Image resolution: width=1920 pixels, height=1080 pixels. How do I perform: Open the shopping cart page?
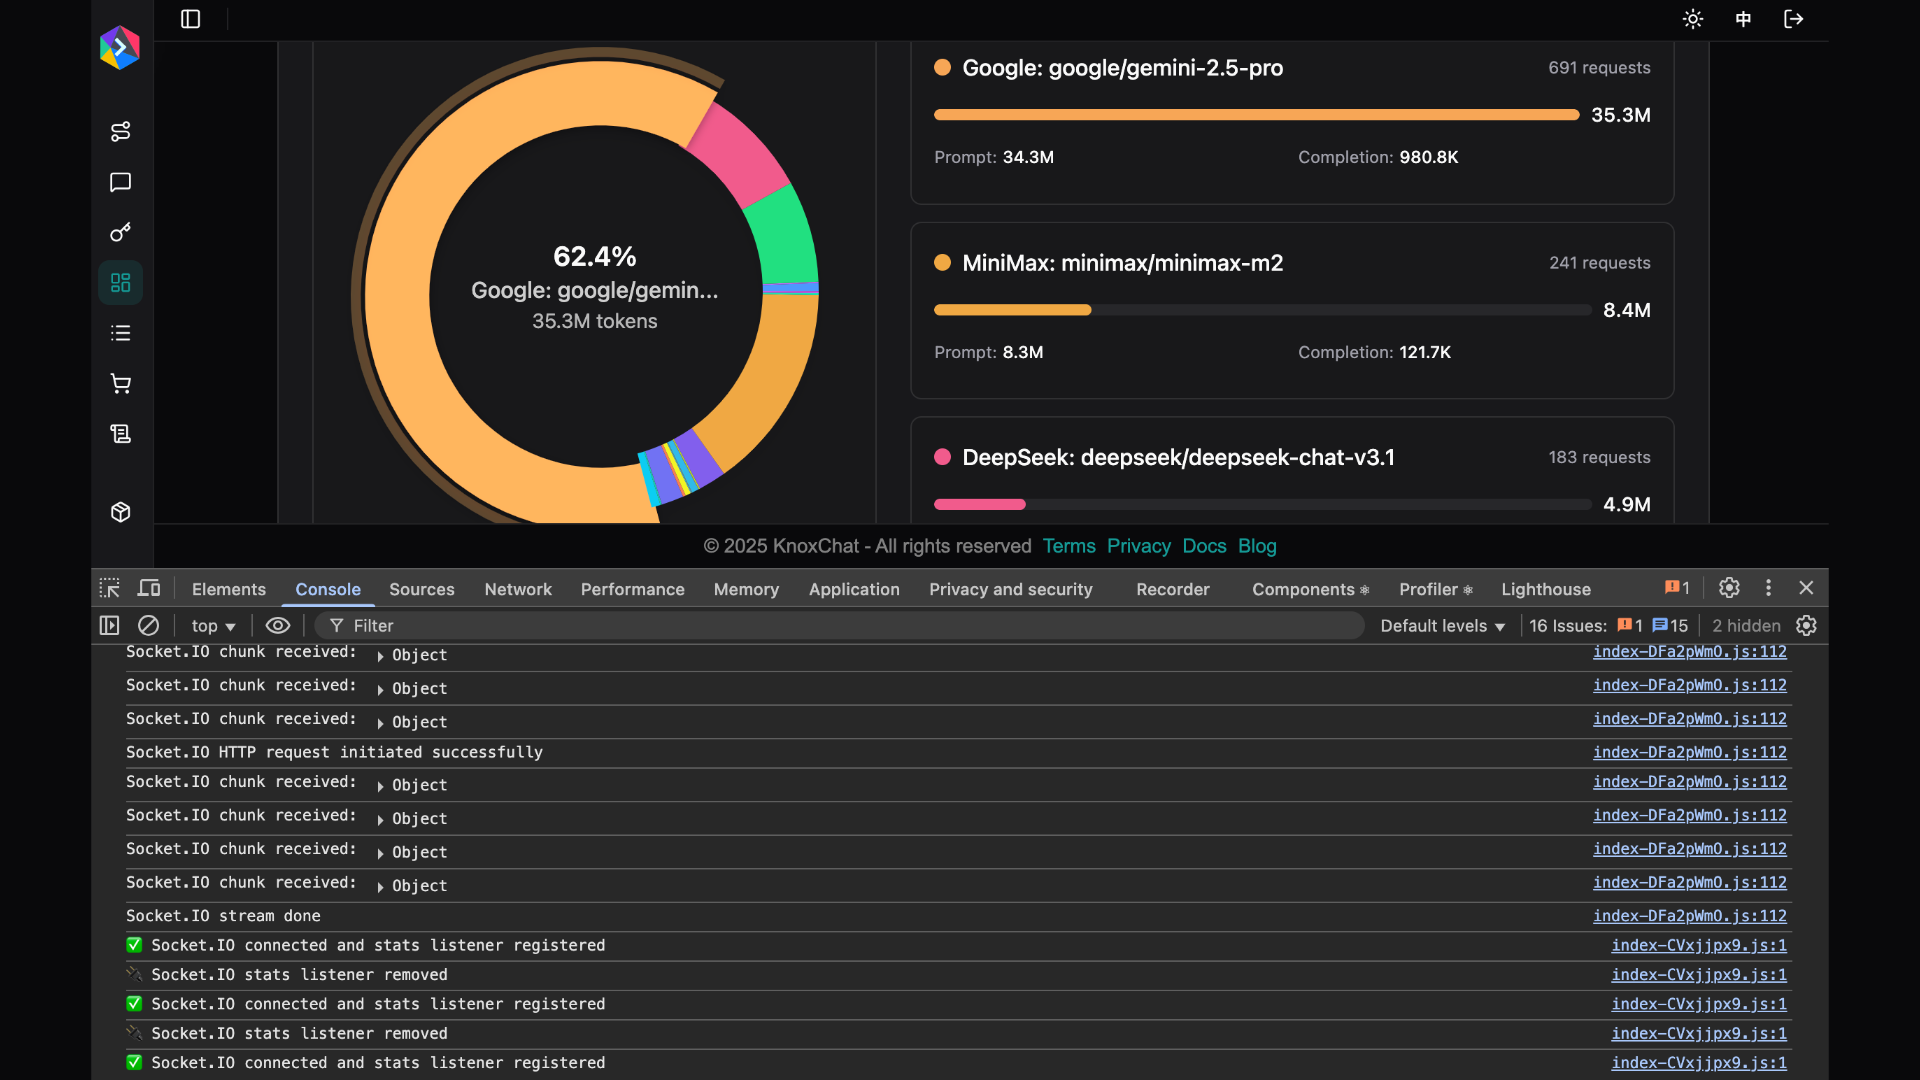click(120, 383)
